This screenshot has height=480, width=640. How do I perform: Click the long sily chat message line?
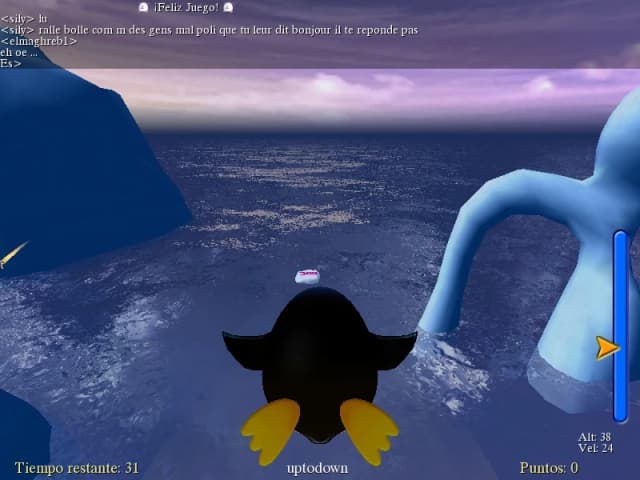point(209,30)
